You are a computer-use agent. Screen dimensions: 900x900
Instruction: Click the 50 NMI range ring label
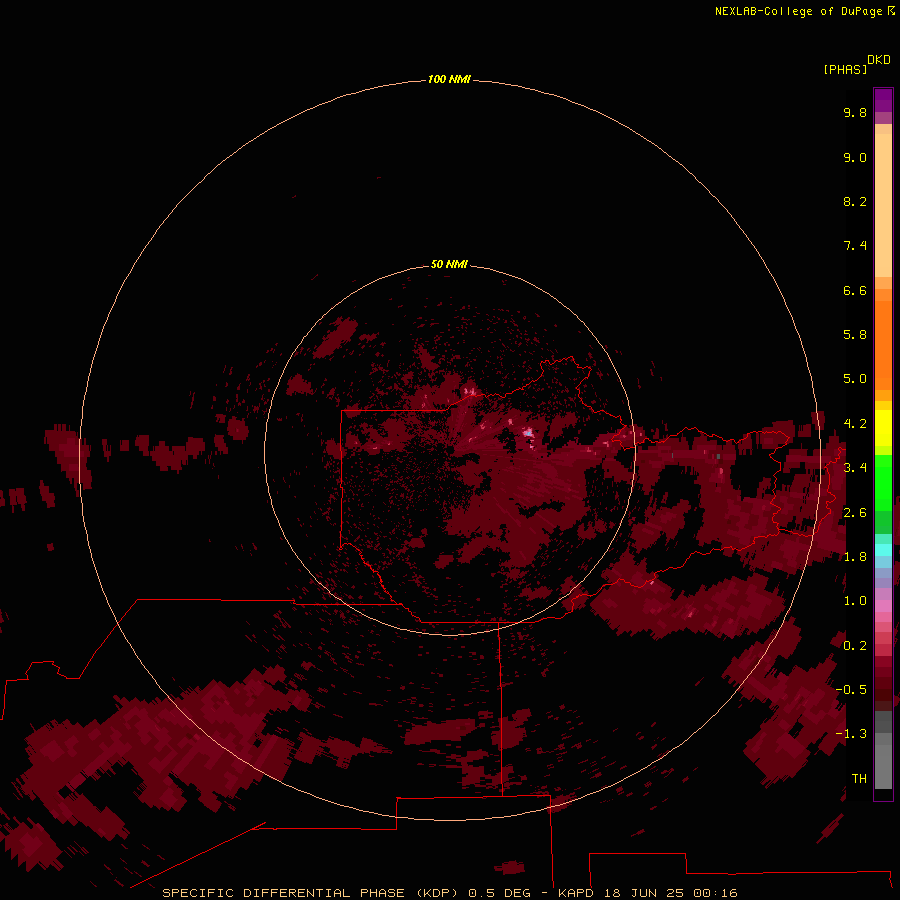[x=449, y=264]
